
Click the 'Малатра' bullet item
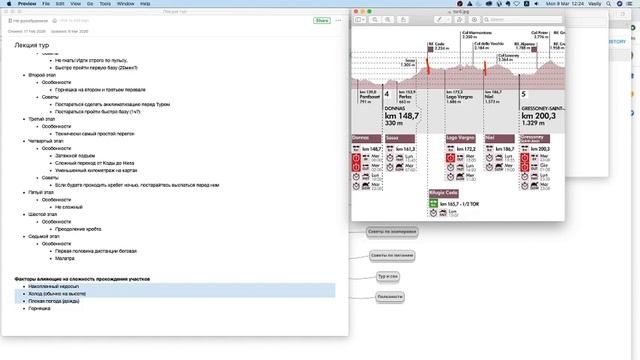(x=64, y=258)
